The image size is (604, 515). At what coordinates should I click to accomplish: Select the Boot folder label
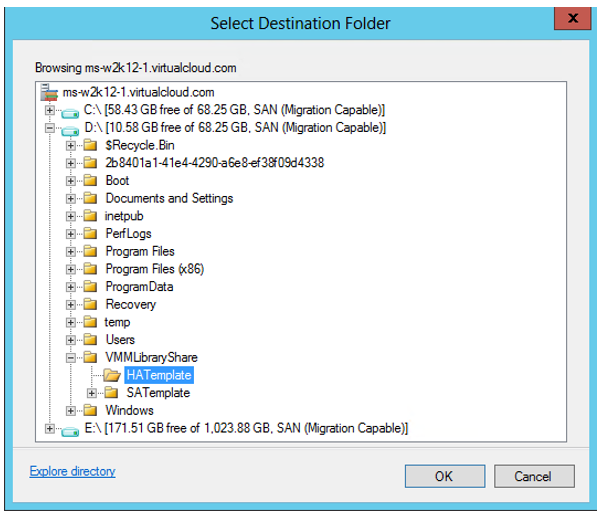117,181
